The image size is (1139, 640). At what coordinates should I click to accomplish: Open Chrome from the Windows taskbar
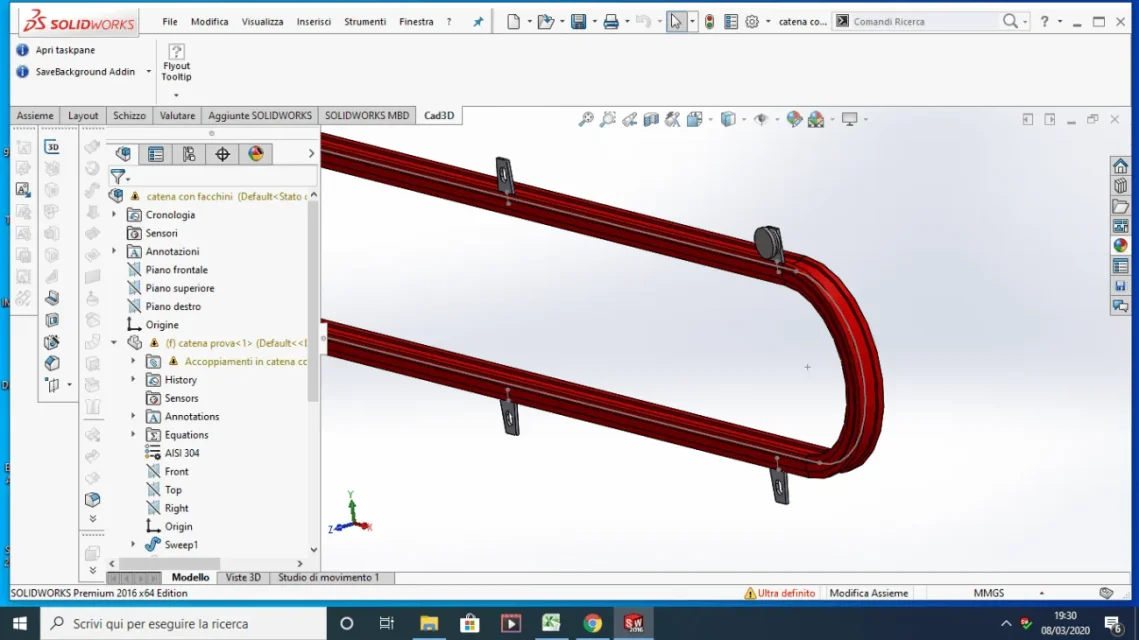[593, 623]
